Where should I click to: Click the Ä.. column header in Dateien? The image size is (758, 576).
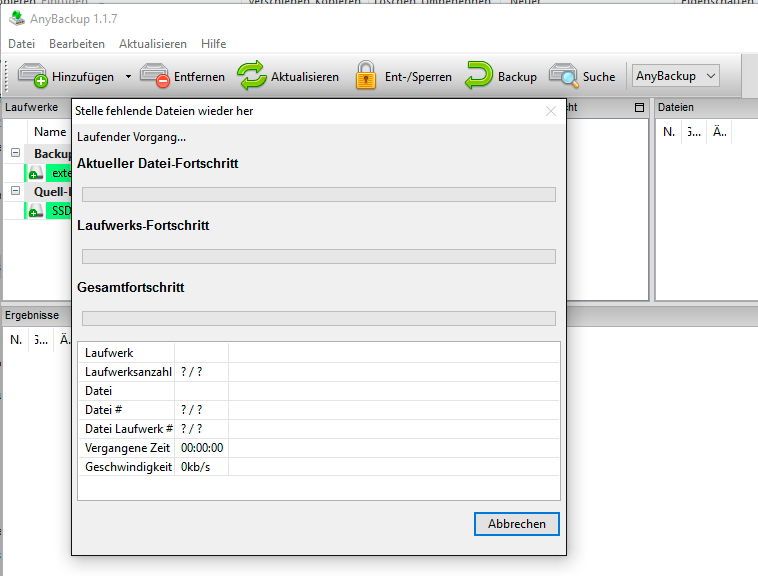click(x=719, y=131)
